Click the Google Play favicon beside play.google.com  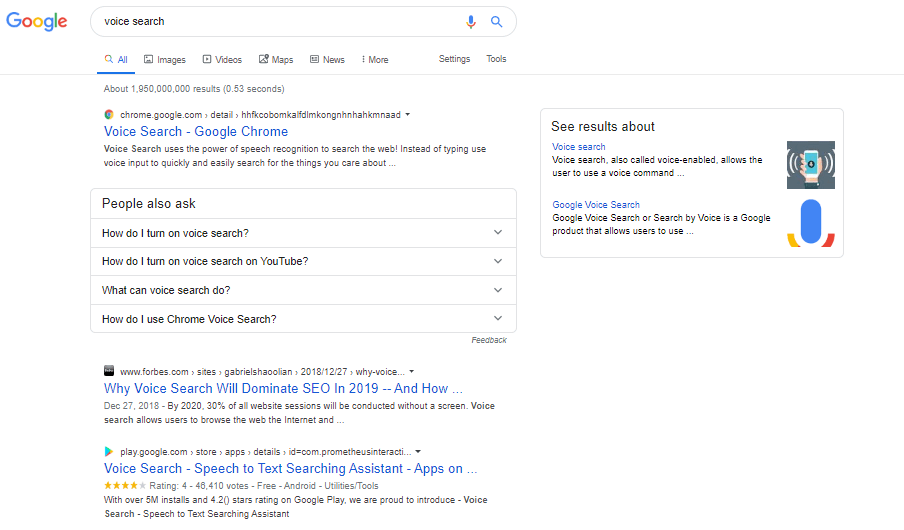tap(108, 451)
